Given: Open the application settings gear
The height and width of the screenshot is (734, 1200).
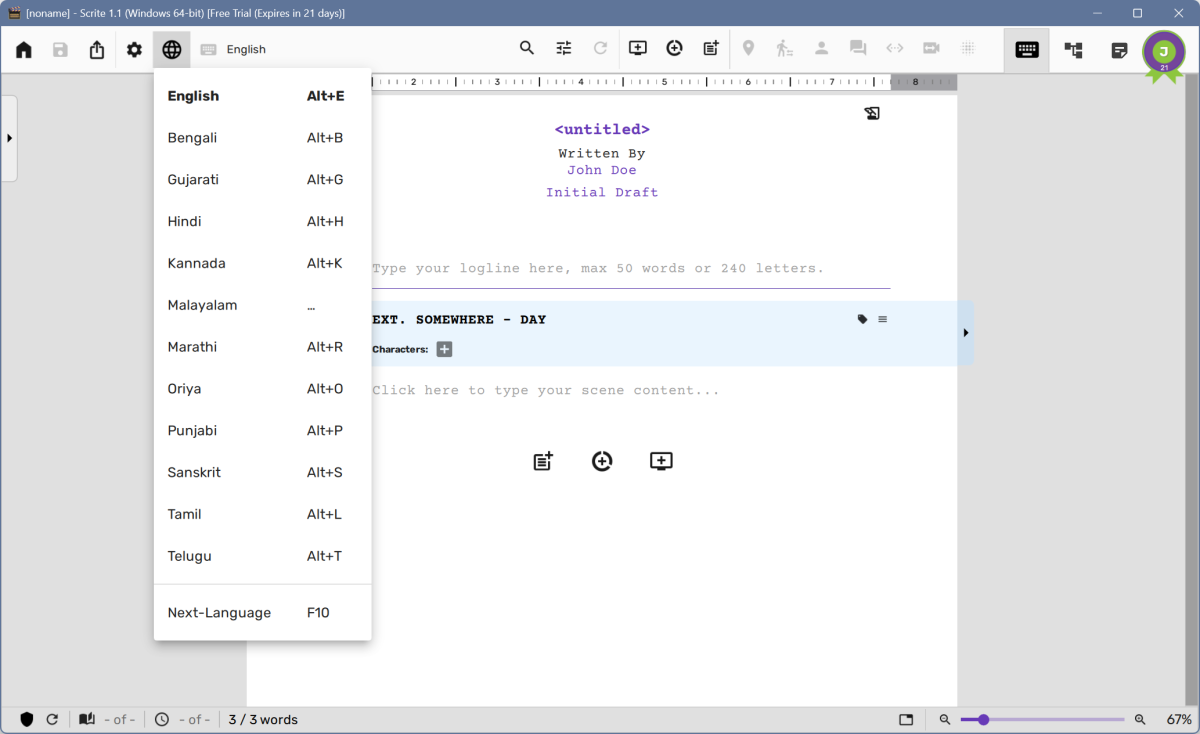Looking at the screenshot, I should coord(134,48).
